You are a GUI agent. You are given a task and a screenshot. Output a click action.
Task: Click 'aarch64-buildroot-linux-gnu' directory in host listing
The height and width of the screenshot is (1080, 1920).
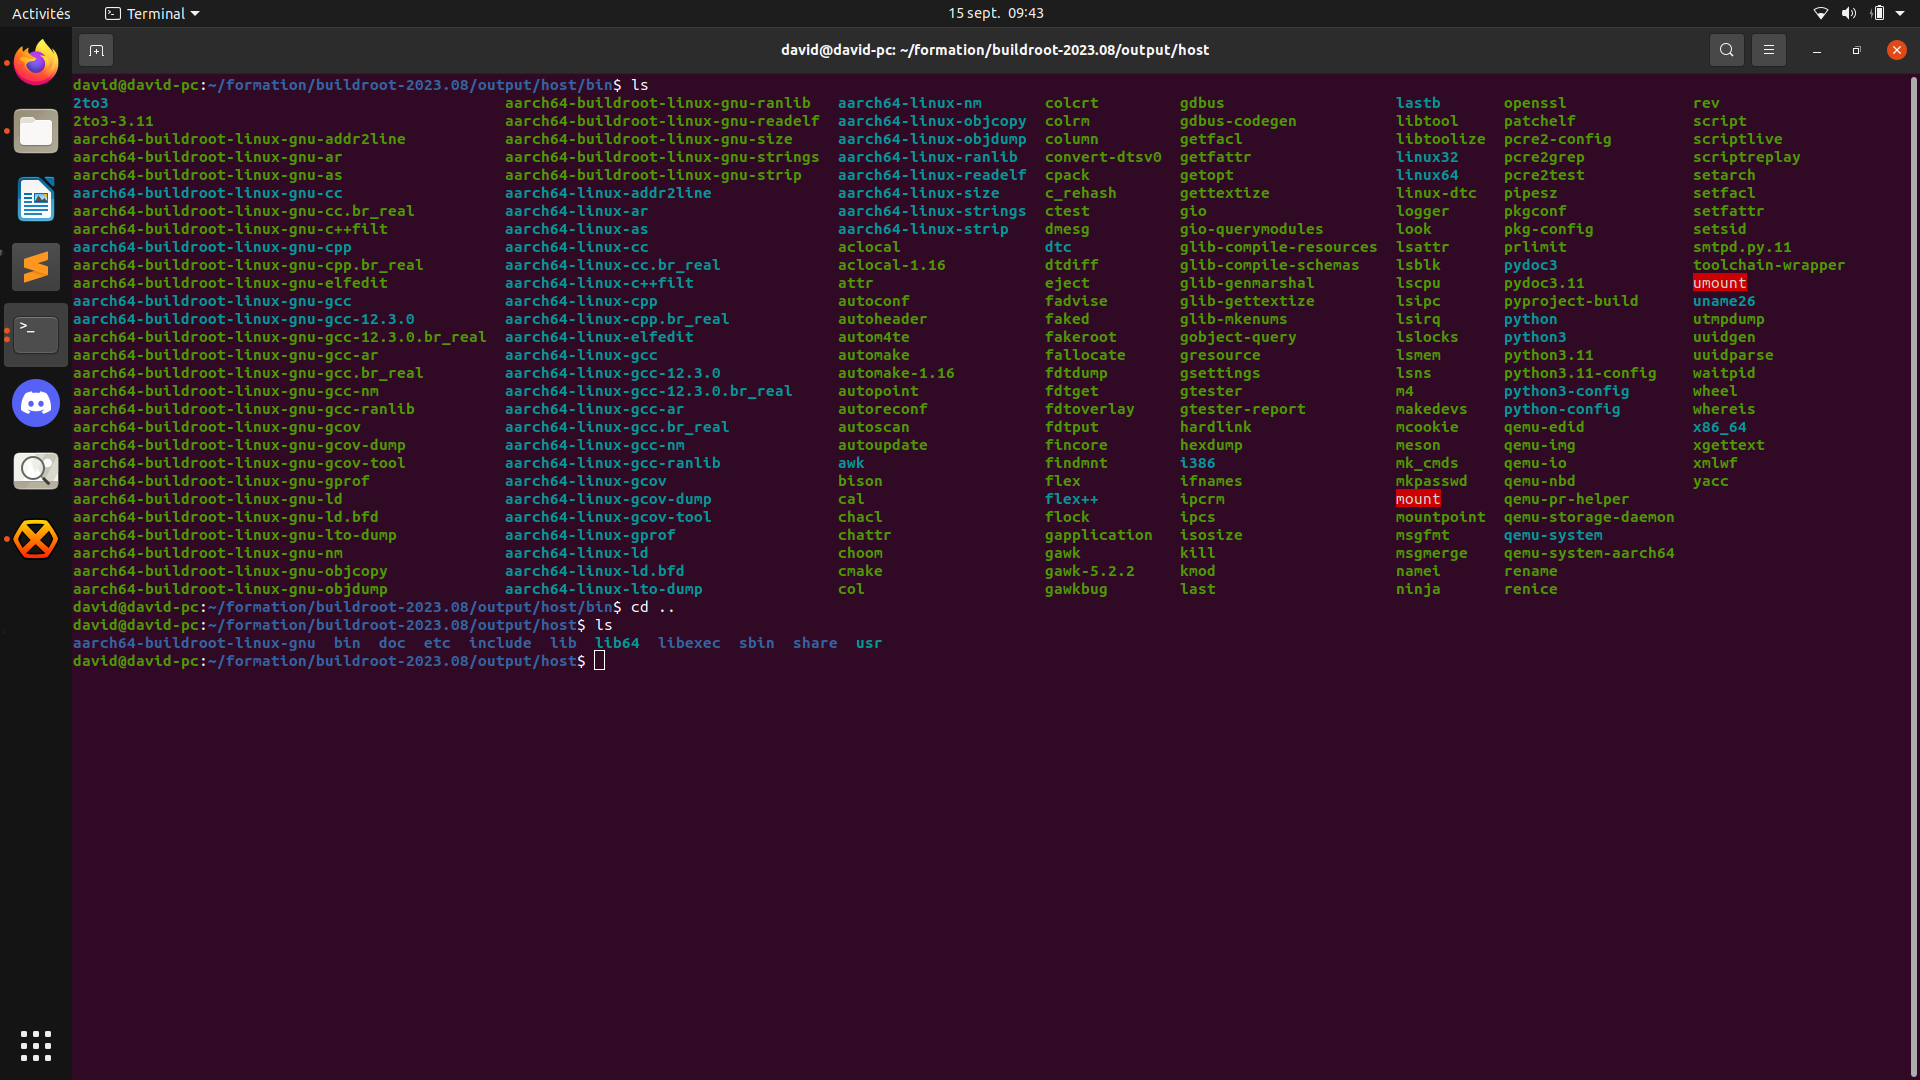point(194,643)
